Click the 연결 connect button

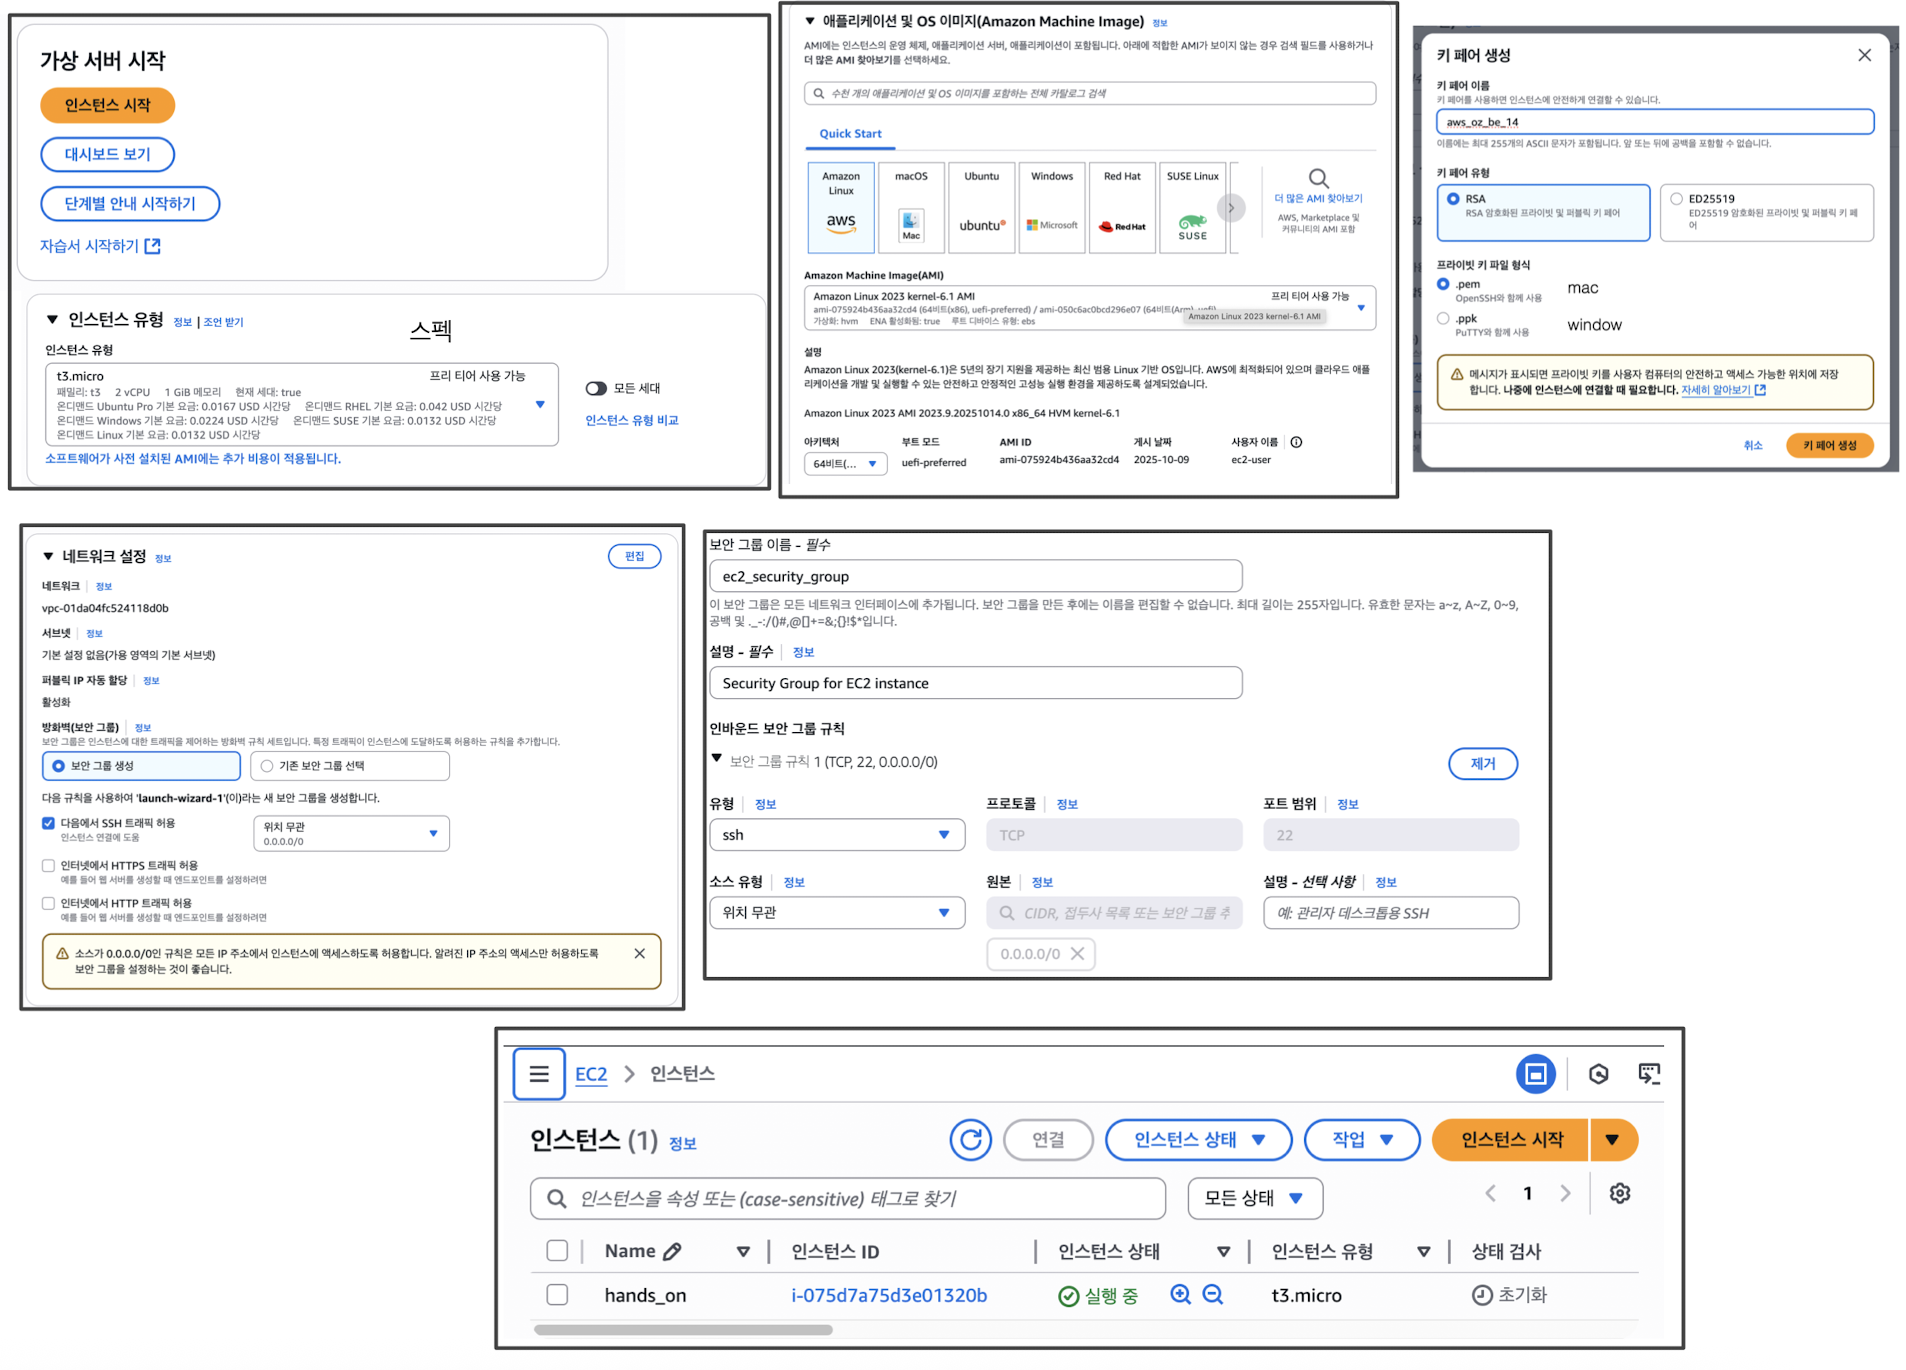pyautogui.click(x=1048, y=1140)
